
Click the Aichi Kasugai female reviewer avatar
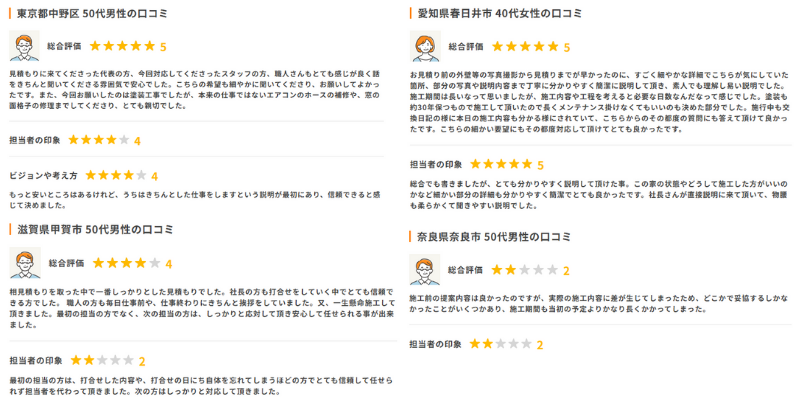(426, 47)
